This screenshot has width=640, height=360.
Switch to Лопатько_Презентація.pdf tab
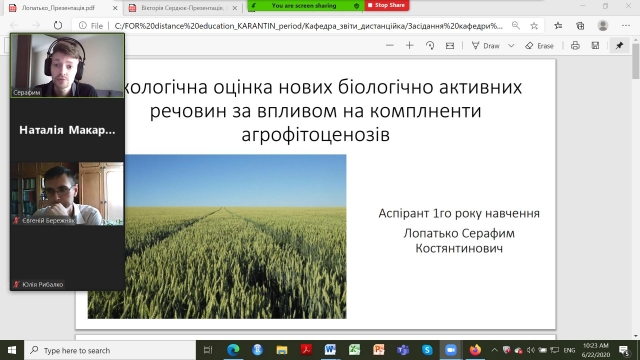(x=63, y=8)
